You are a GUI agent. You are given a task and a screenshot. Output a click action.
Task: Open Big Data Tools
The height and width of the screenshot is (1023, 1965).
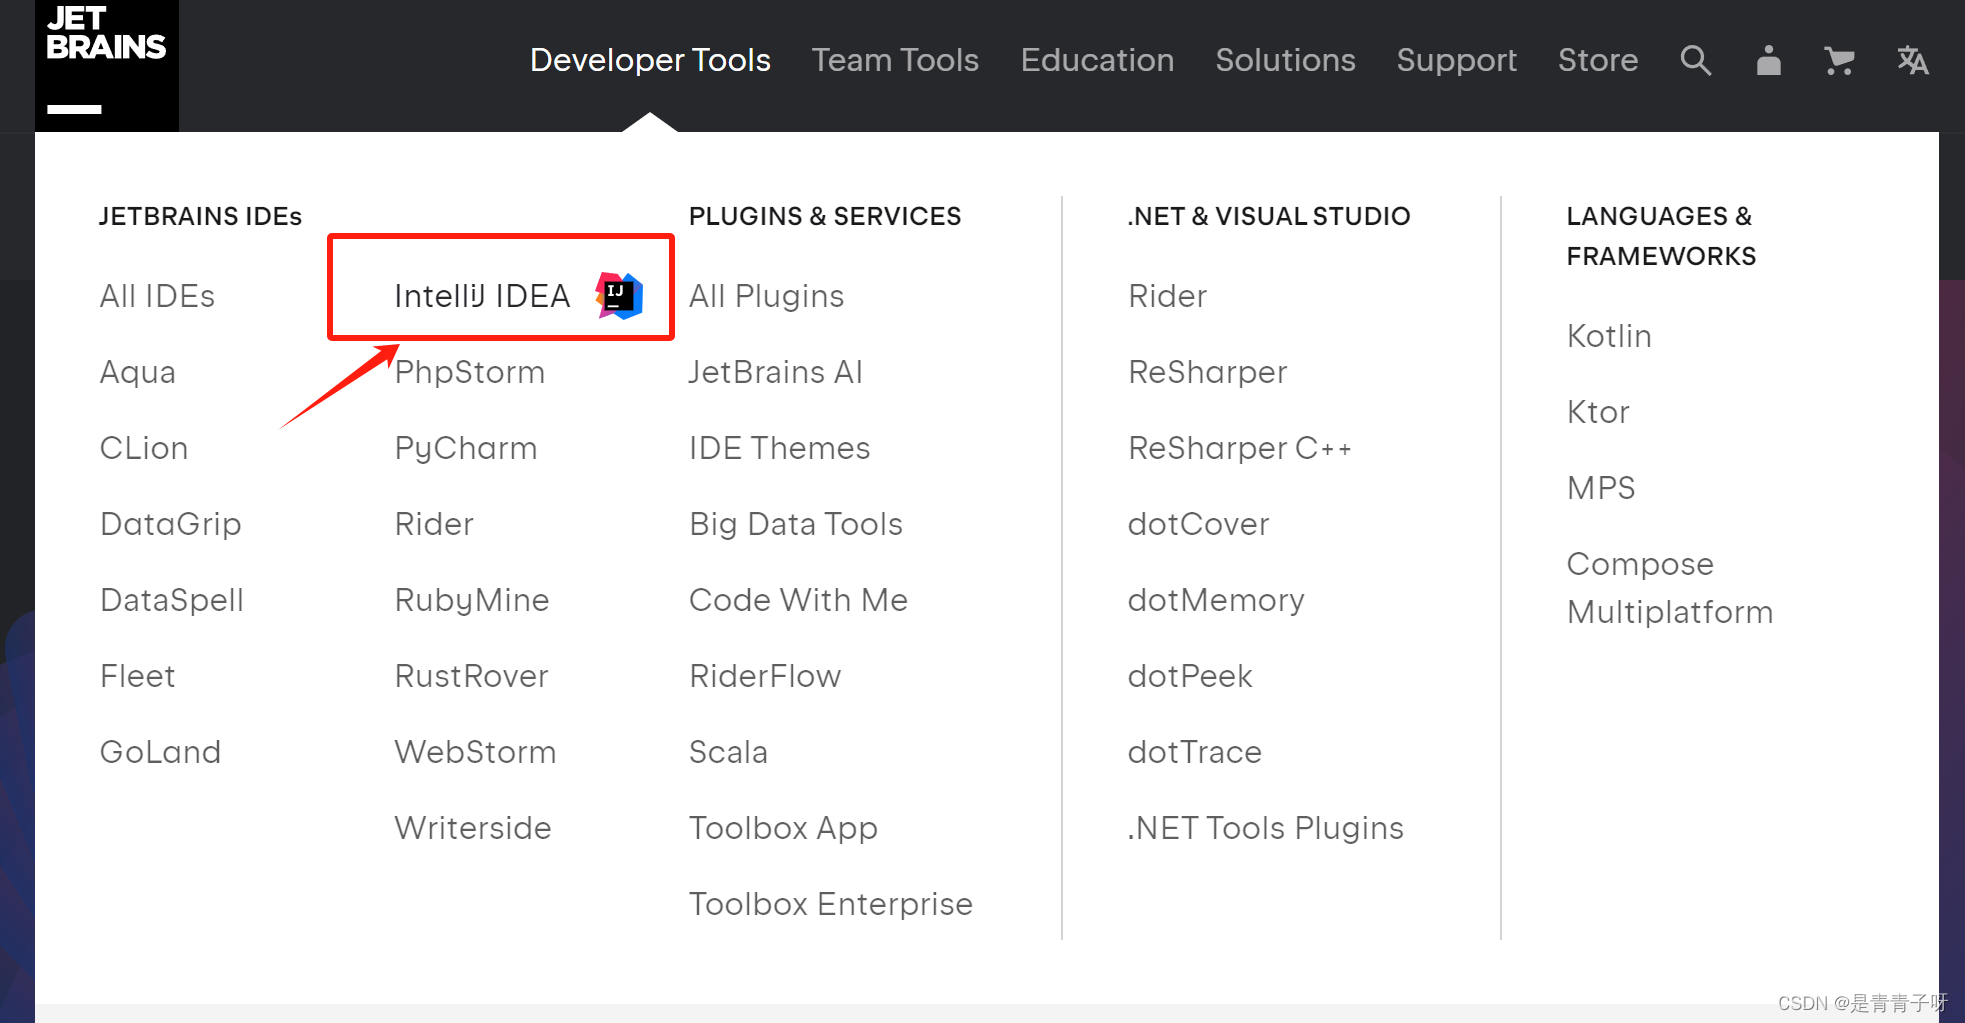tap(796, 524)
